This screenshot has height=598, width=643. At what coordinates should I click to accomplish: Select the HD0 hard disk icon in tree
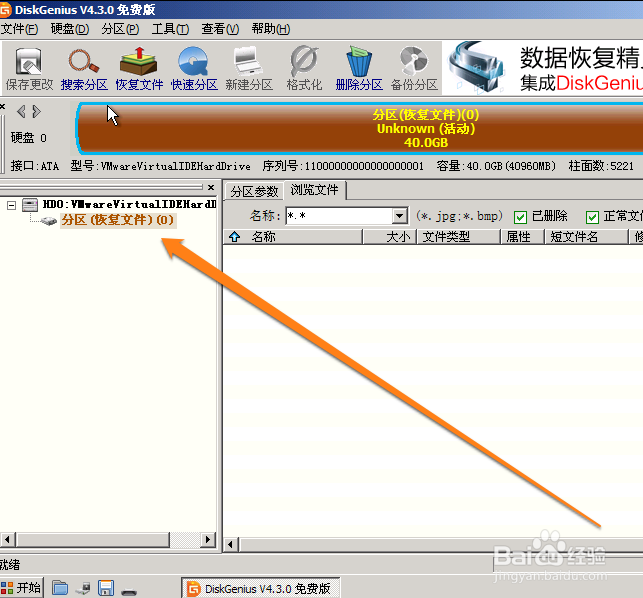pyautogui.click(x=30, y=204)
